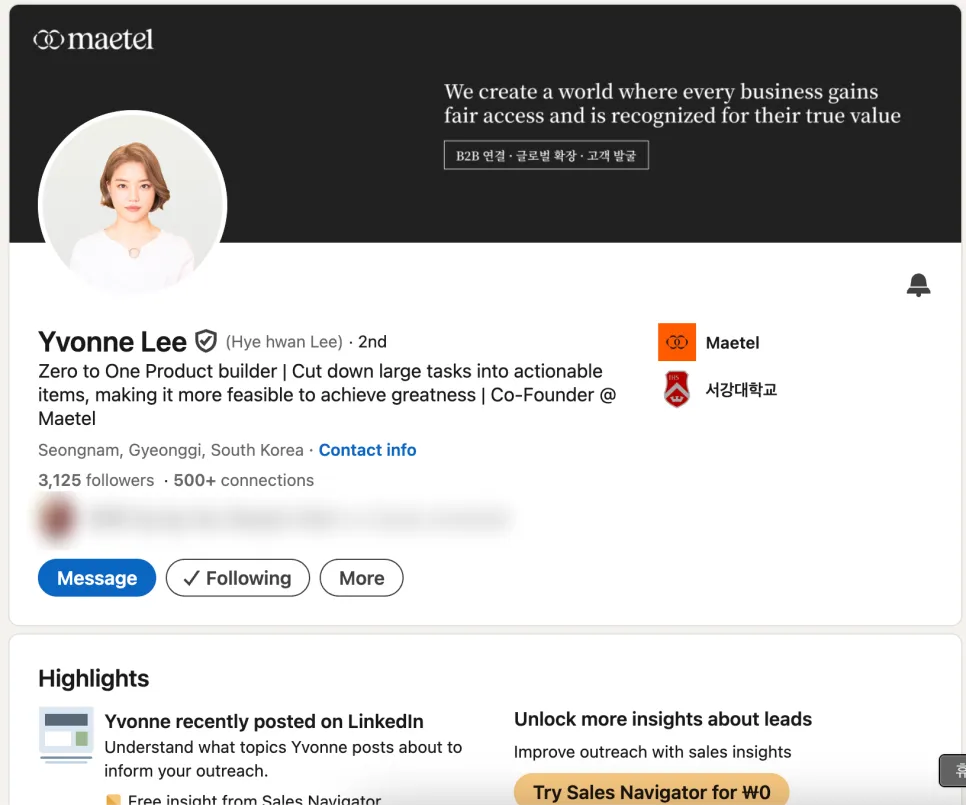The height and width of the screenshot is (805, 966).
Task: Click the verification shield badge beside Yvonne Lee
Action: (206, 341)
